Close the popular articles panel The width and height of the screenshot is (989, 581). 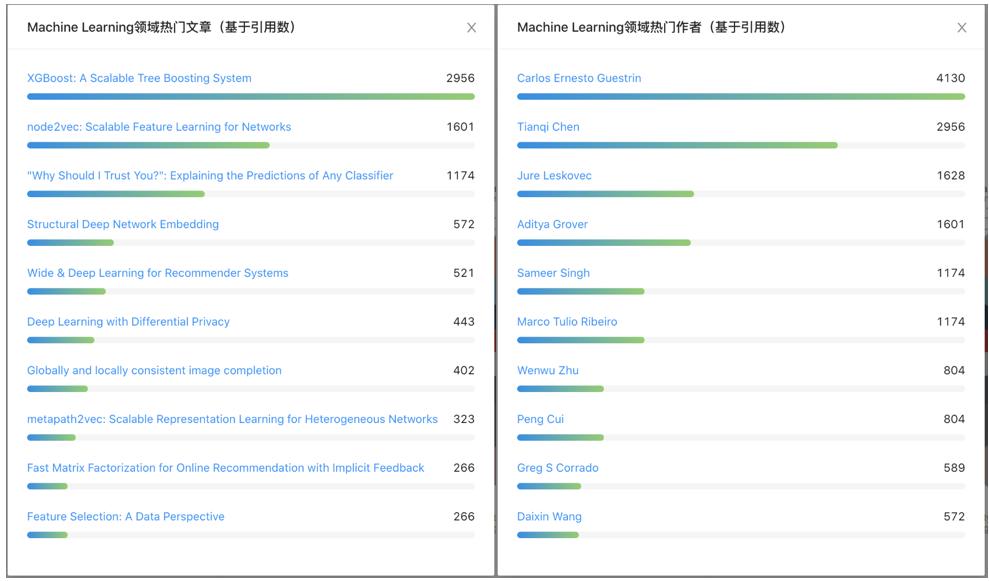click(x=471, y=28)
